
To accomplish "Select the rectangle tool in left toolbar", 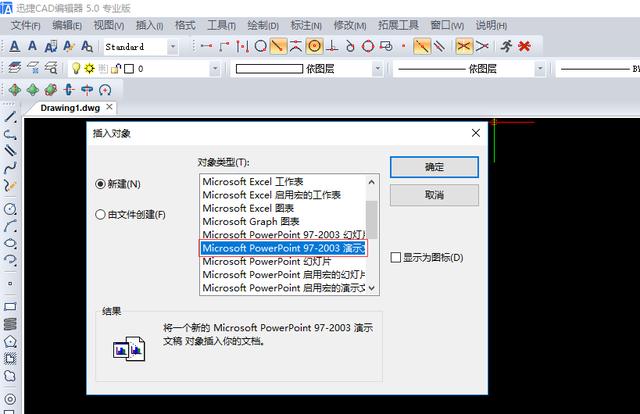I will pos(10,307).
